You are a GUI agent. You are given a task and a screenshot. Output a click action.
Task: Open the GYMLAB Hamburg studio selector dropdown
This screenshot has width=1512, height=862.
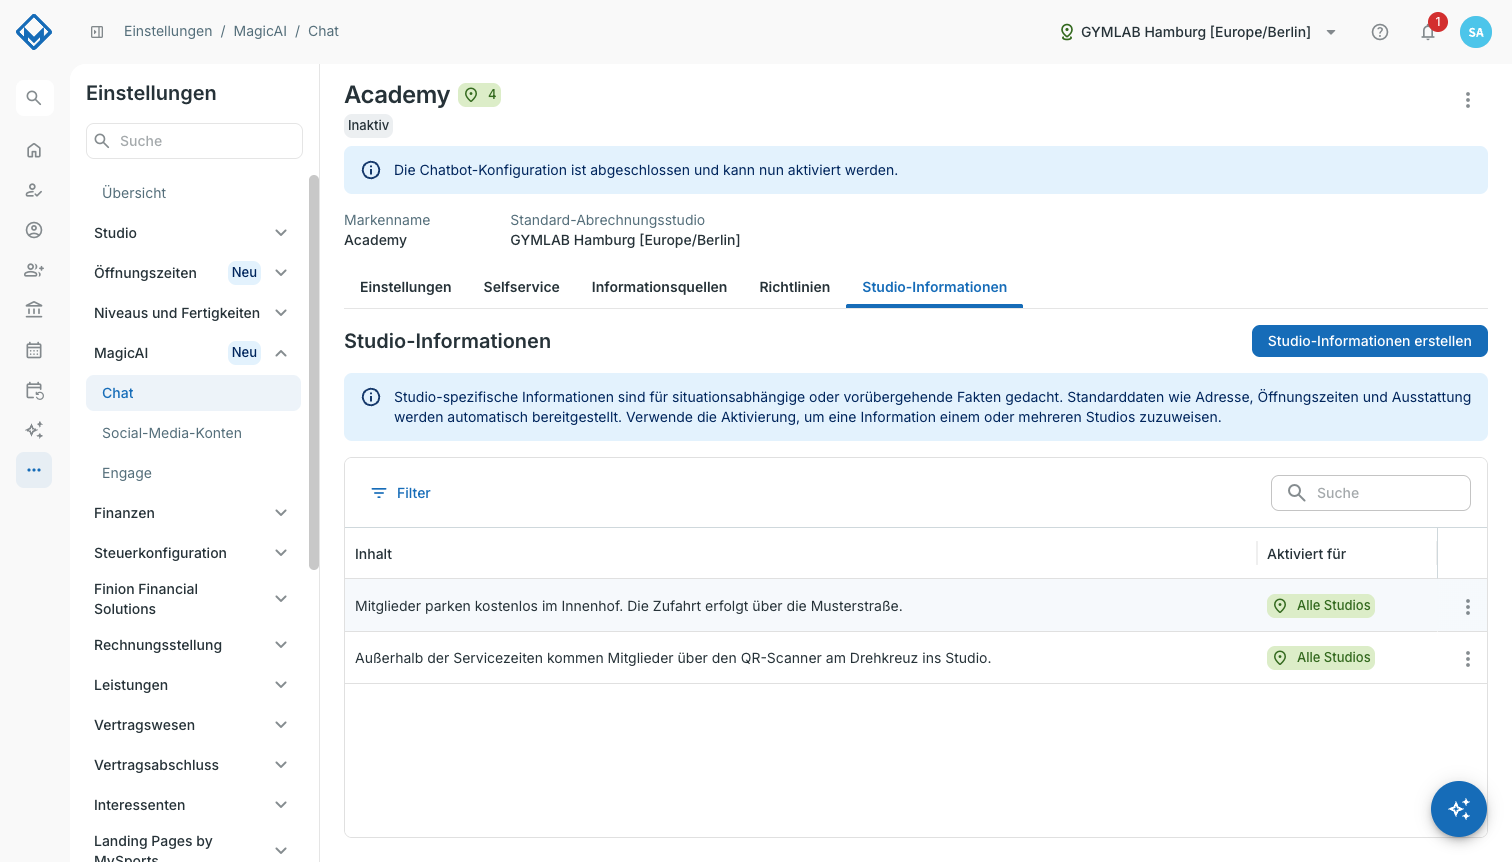click(1198, 32)
